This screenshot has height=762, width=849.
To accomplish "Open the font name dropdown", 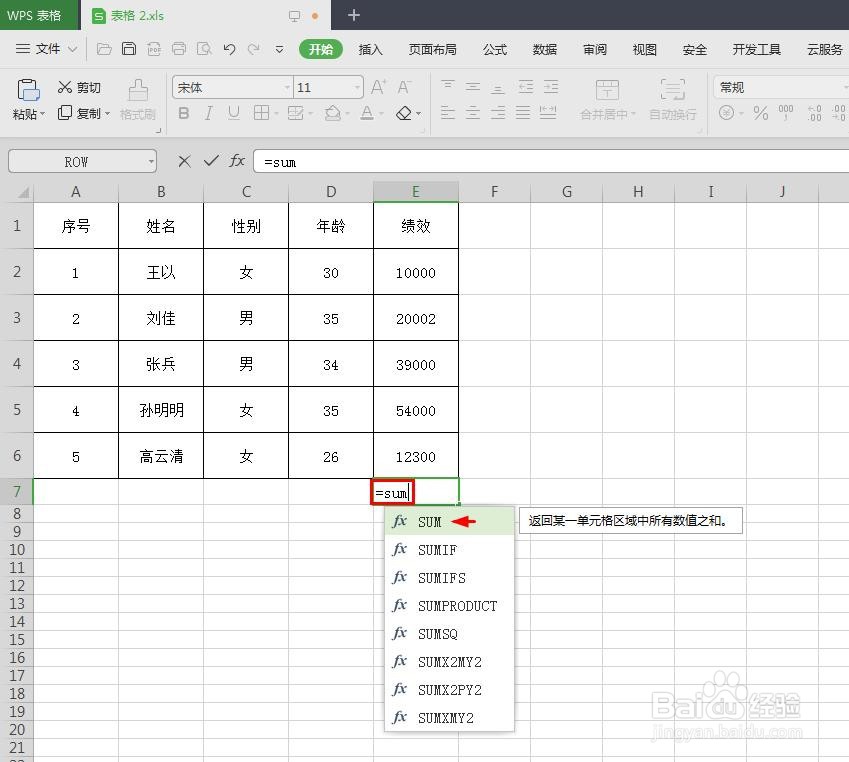I will 285,86.
